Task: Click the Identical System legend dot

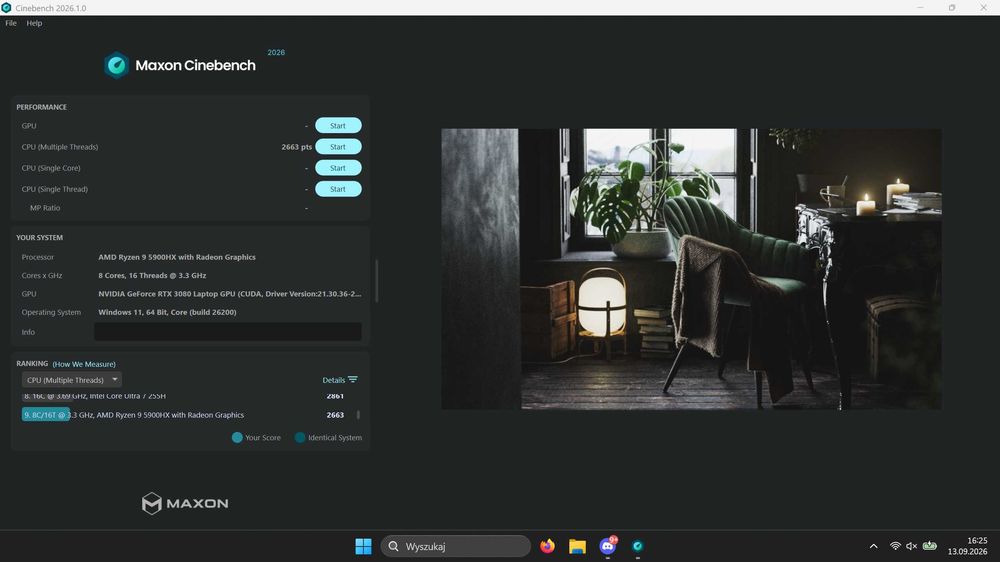Action: 300,438
